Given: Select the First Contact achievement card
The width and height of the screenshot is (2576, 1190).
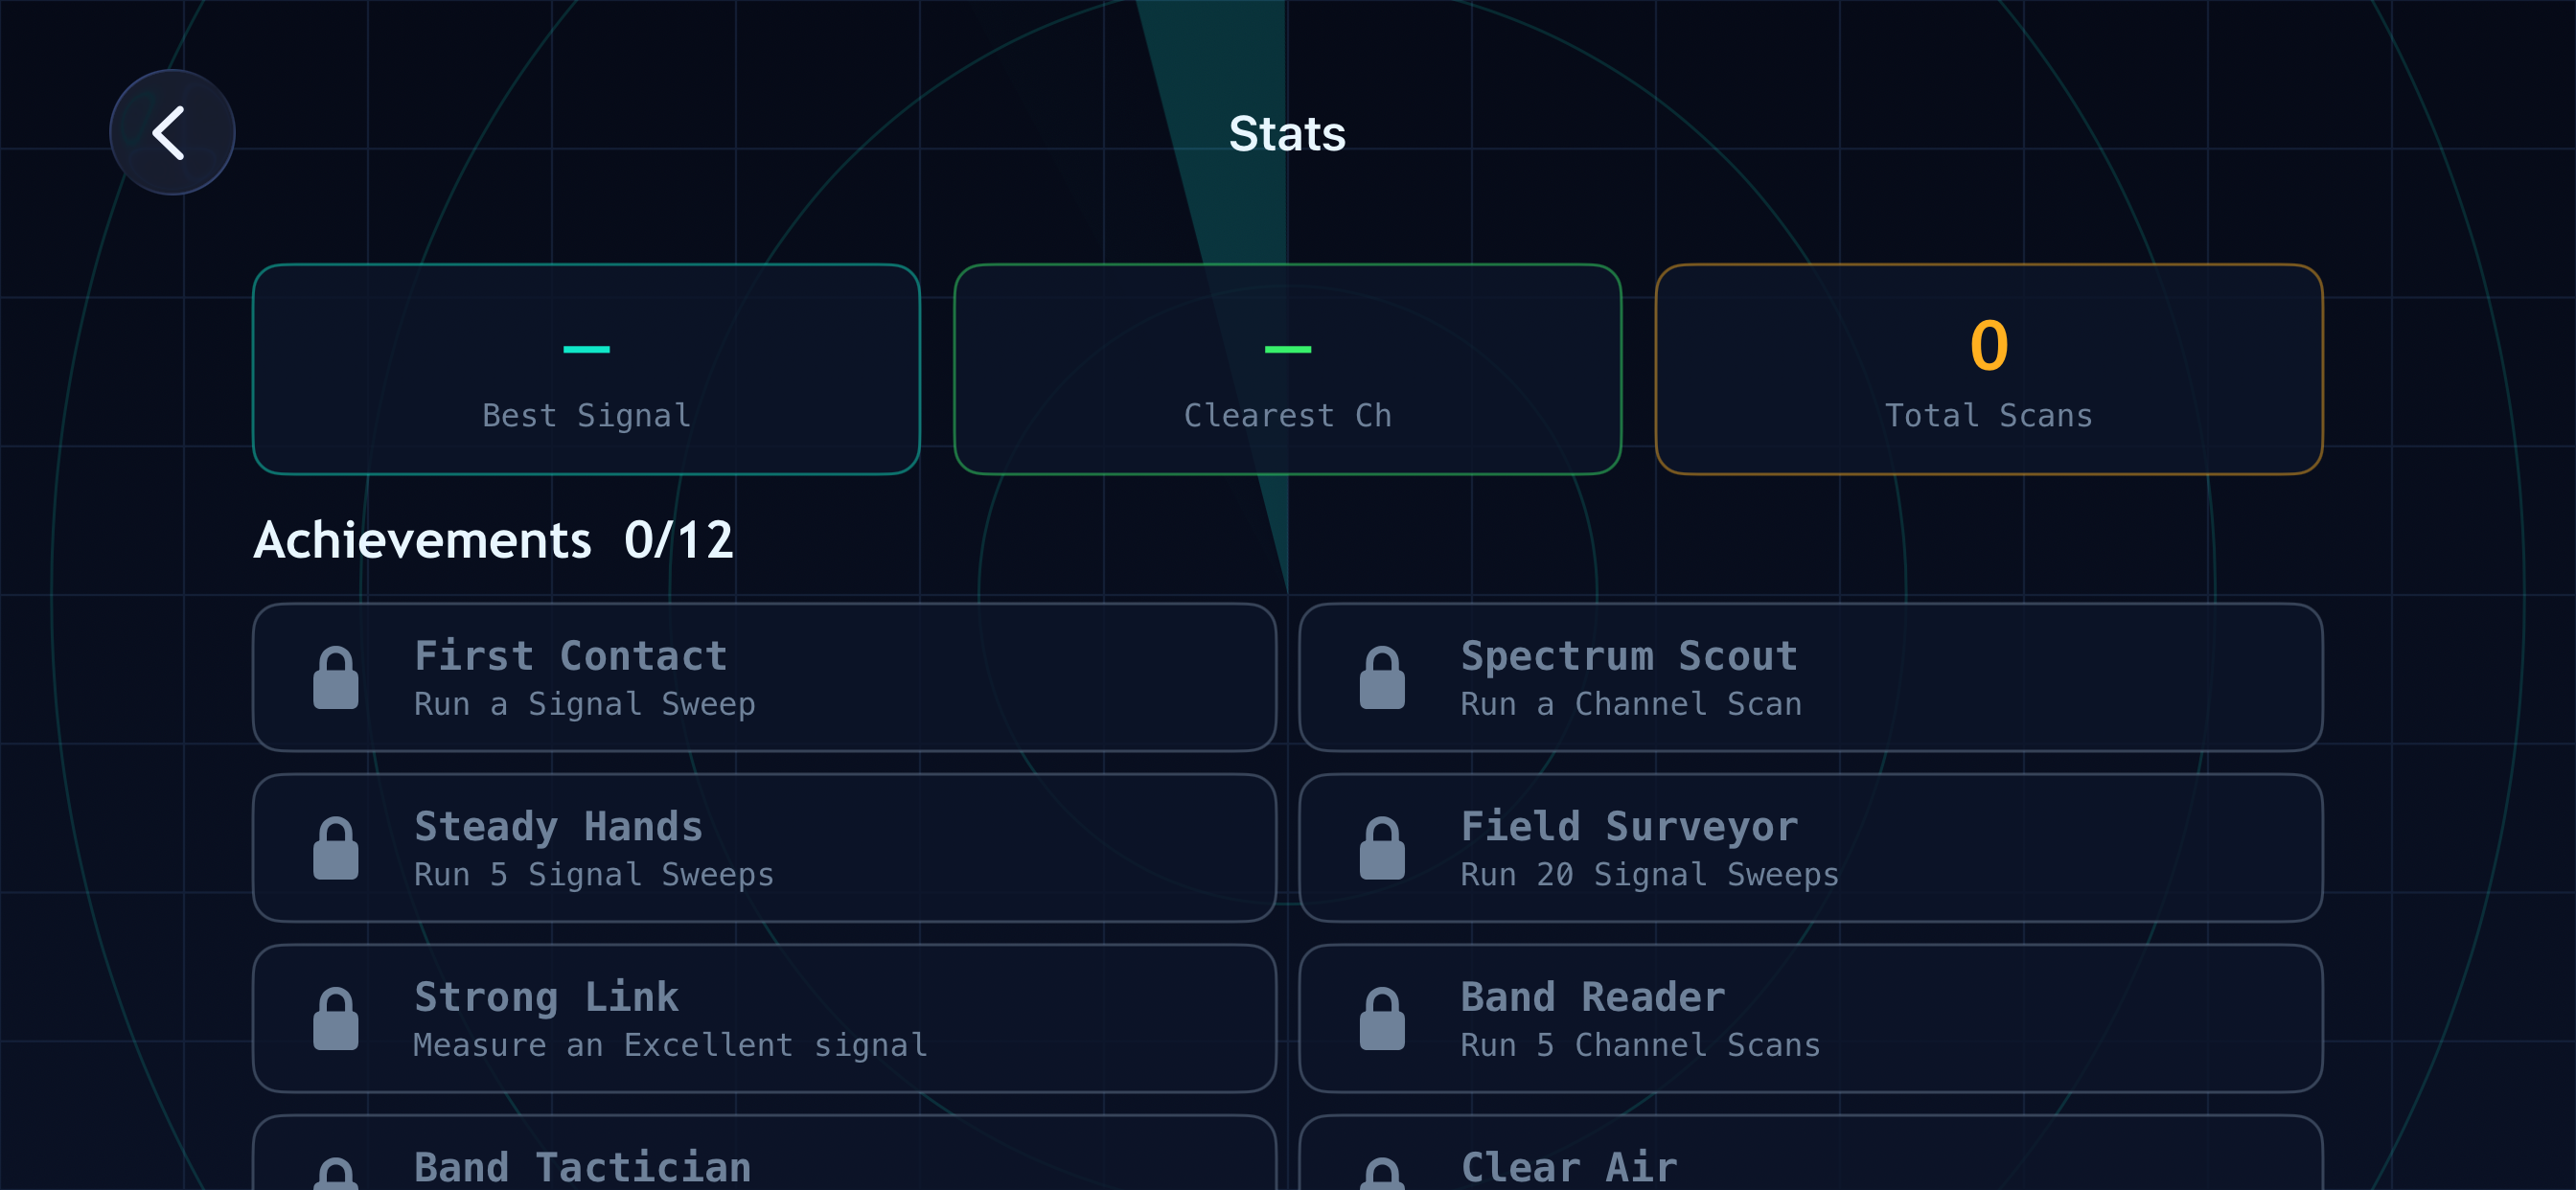Looking at the screenshot, I should click(764, 677).
